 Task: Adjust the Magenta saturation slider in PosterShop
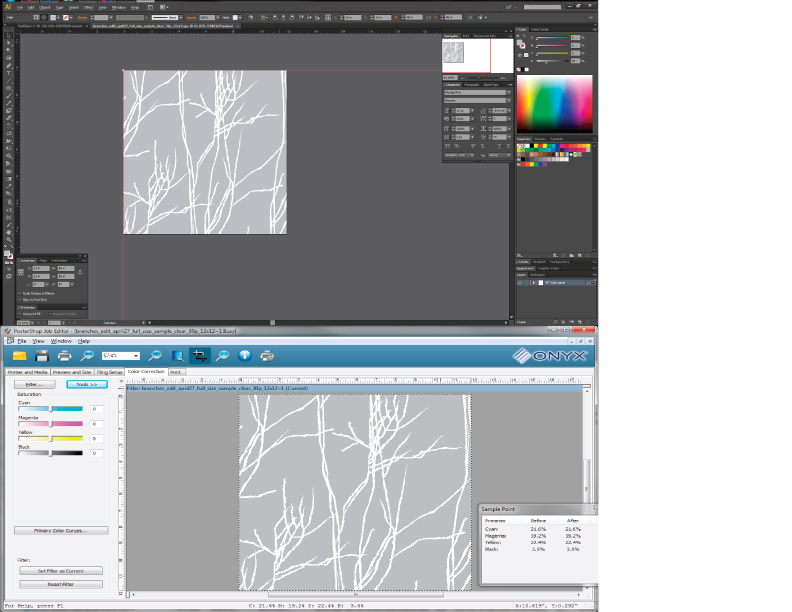[51, 424]
